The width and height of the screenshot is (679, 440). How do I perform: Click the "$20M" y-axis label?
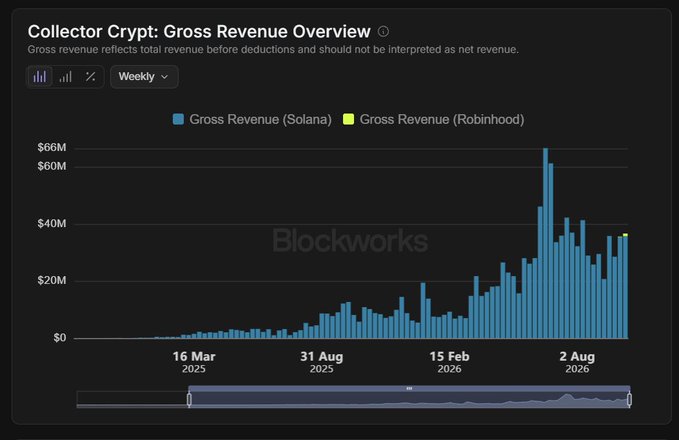coord(52,281)
